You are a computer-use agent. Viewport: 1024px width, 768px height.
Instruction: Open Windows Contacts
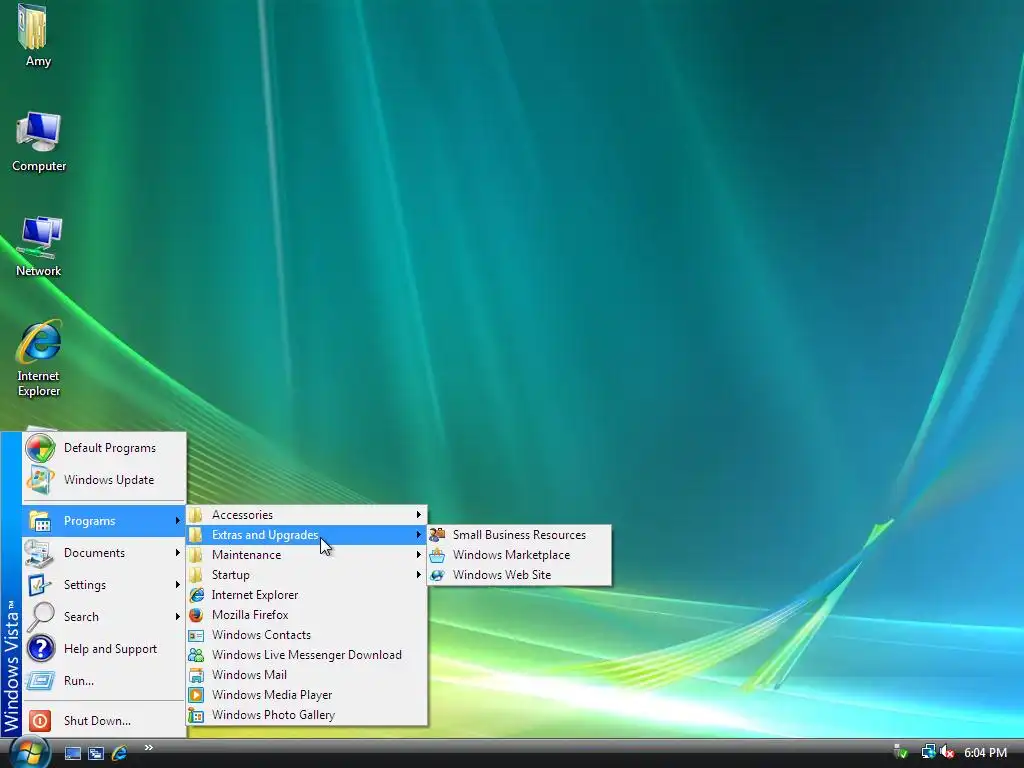307,635
